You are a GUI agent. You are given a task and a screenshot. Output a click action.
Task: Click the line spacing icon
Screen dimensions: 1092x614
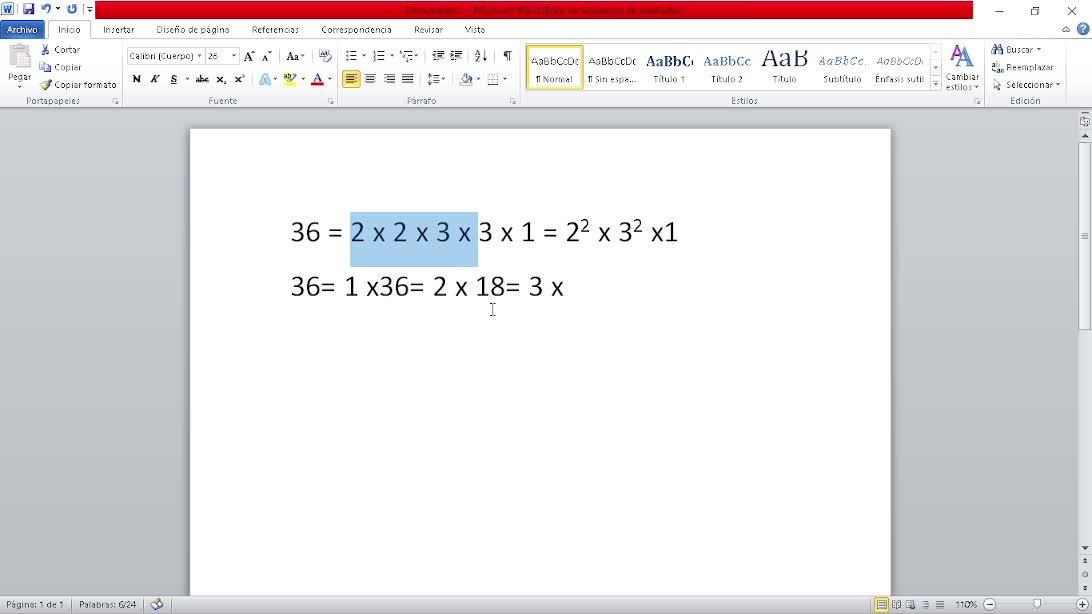[435, 79]
